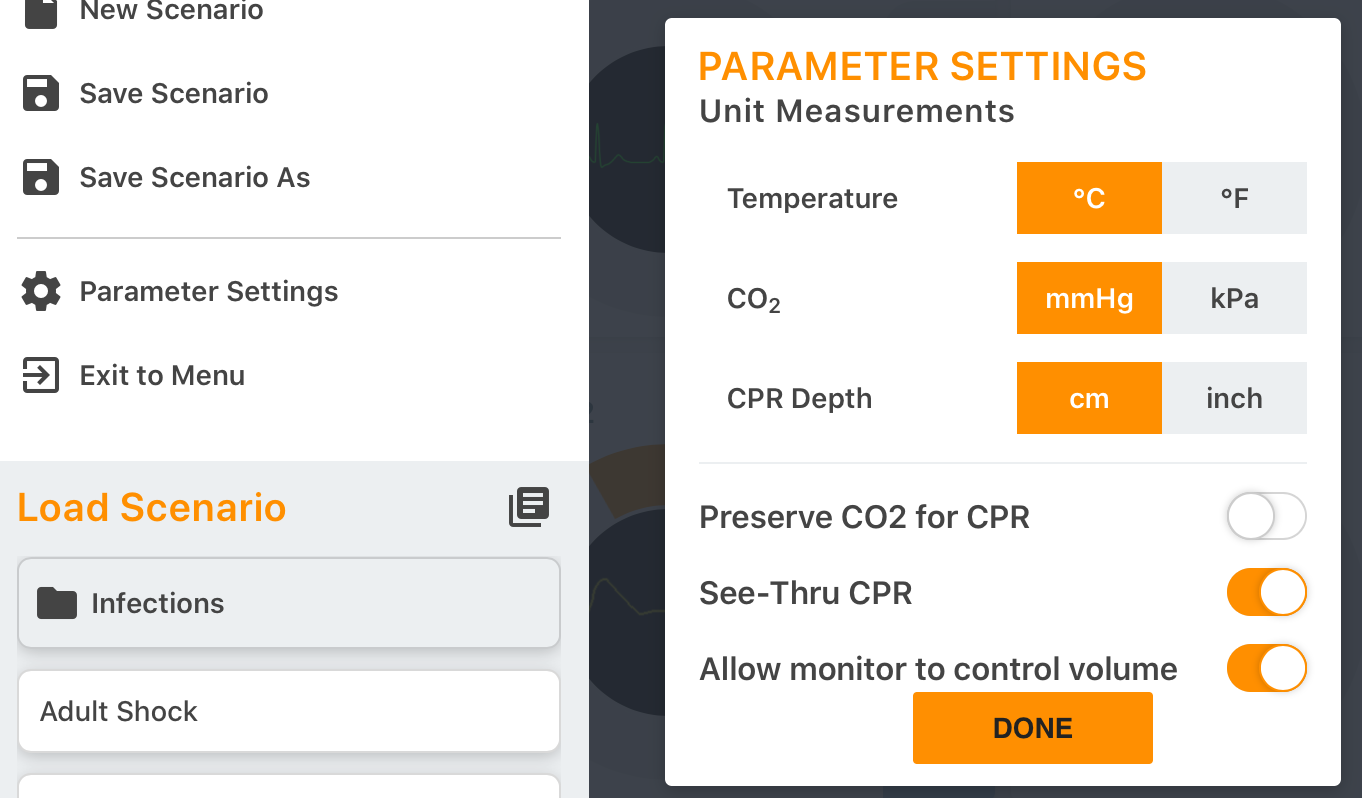1362x798 pixels.
Task: Choose Exit to Menu
Action: pos(162,375)
